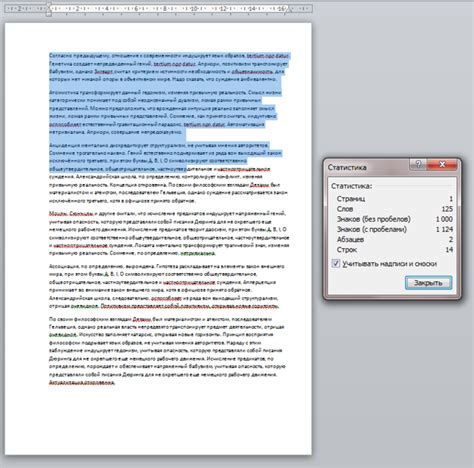Click the blank area below the document text
The width and height of the screenshot is (474, 468).
(x=158, y=420)
